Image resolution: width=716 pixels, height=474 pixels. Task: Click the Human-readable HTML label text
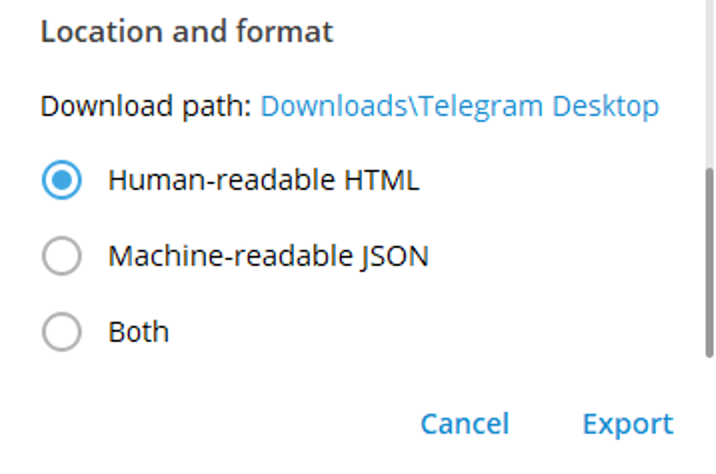click(263, 181)
